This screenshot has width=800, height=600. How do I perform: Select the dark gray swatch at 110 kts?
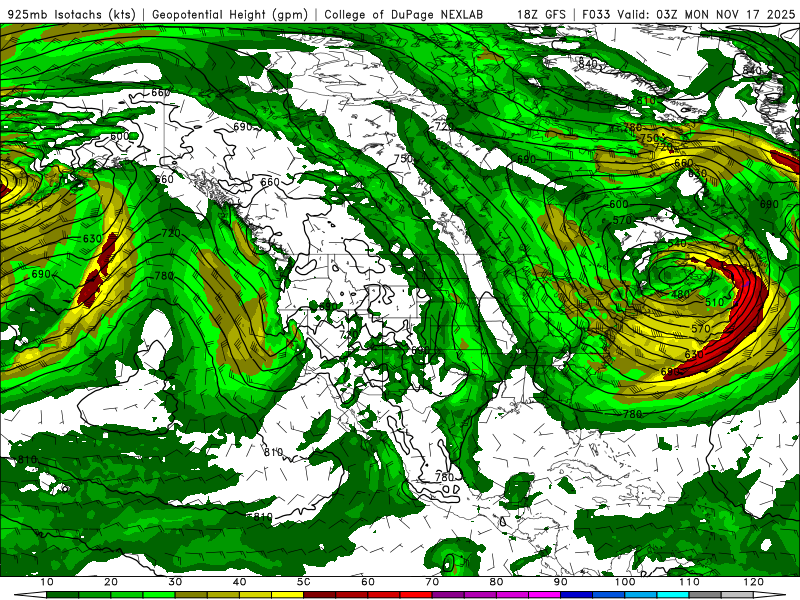[x=705, y=594]
